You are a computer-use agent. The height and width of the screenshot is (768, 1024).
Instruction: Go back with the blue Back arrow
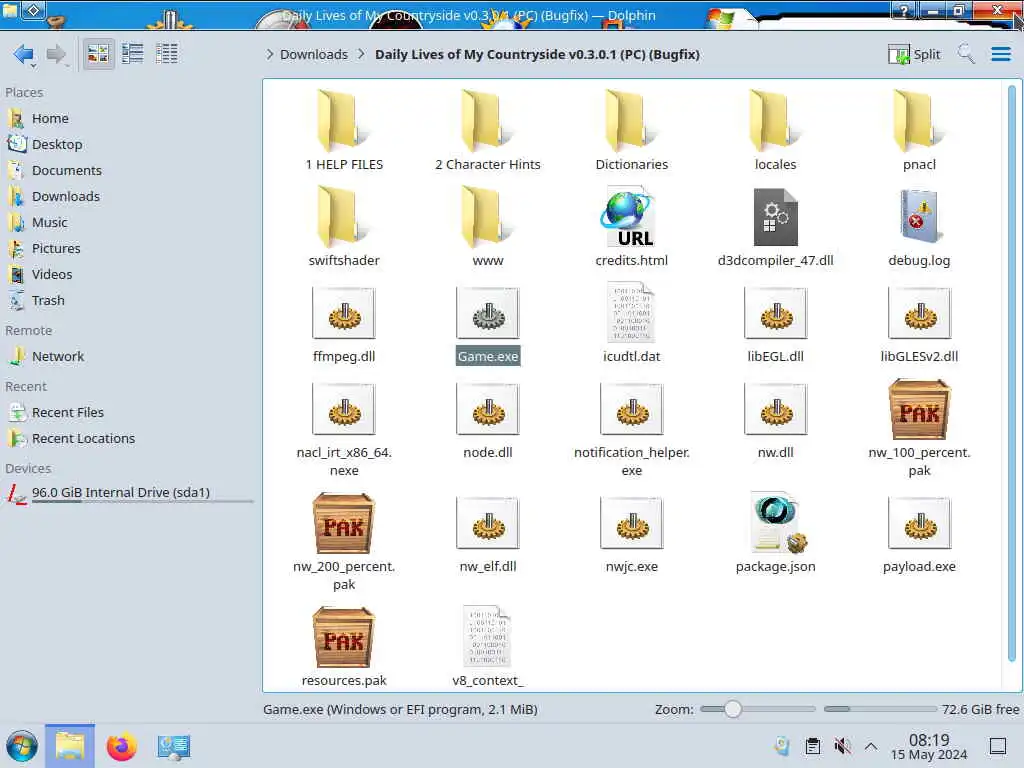click(24, 54)
